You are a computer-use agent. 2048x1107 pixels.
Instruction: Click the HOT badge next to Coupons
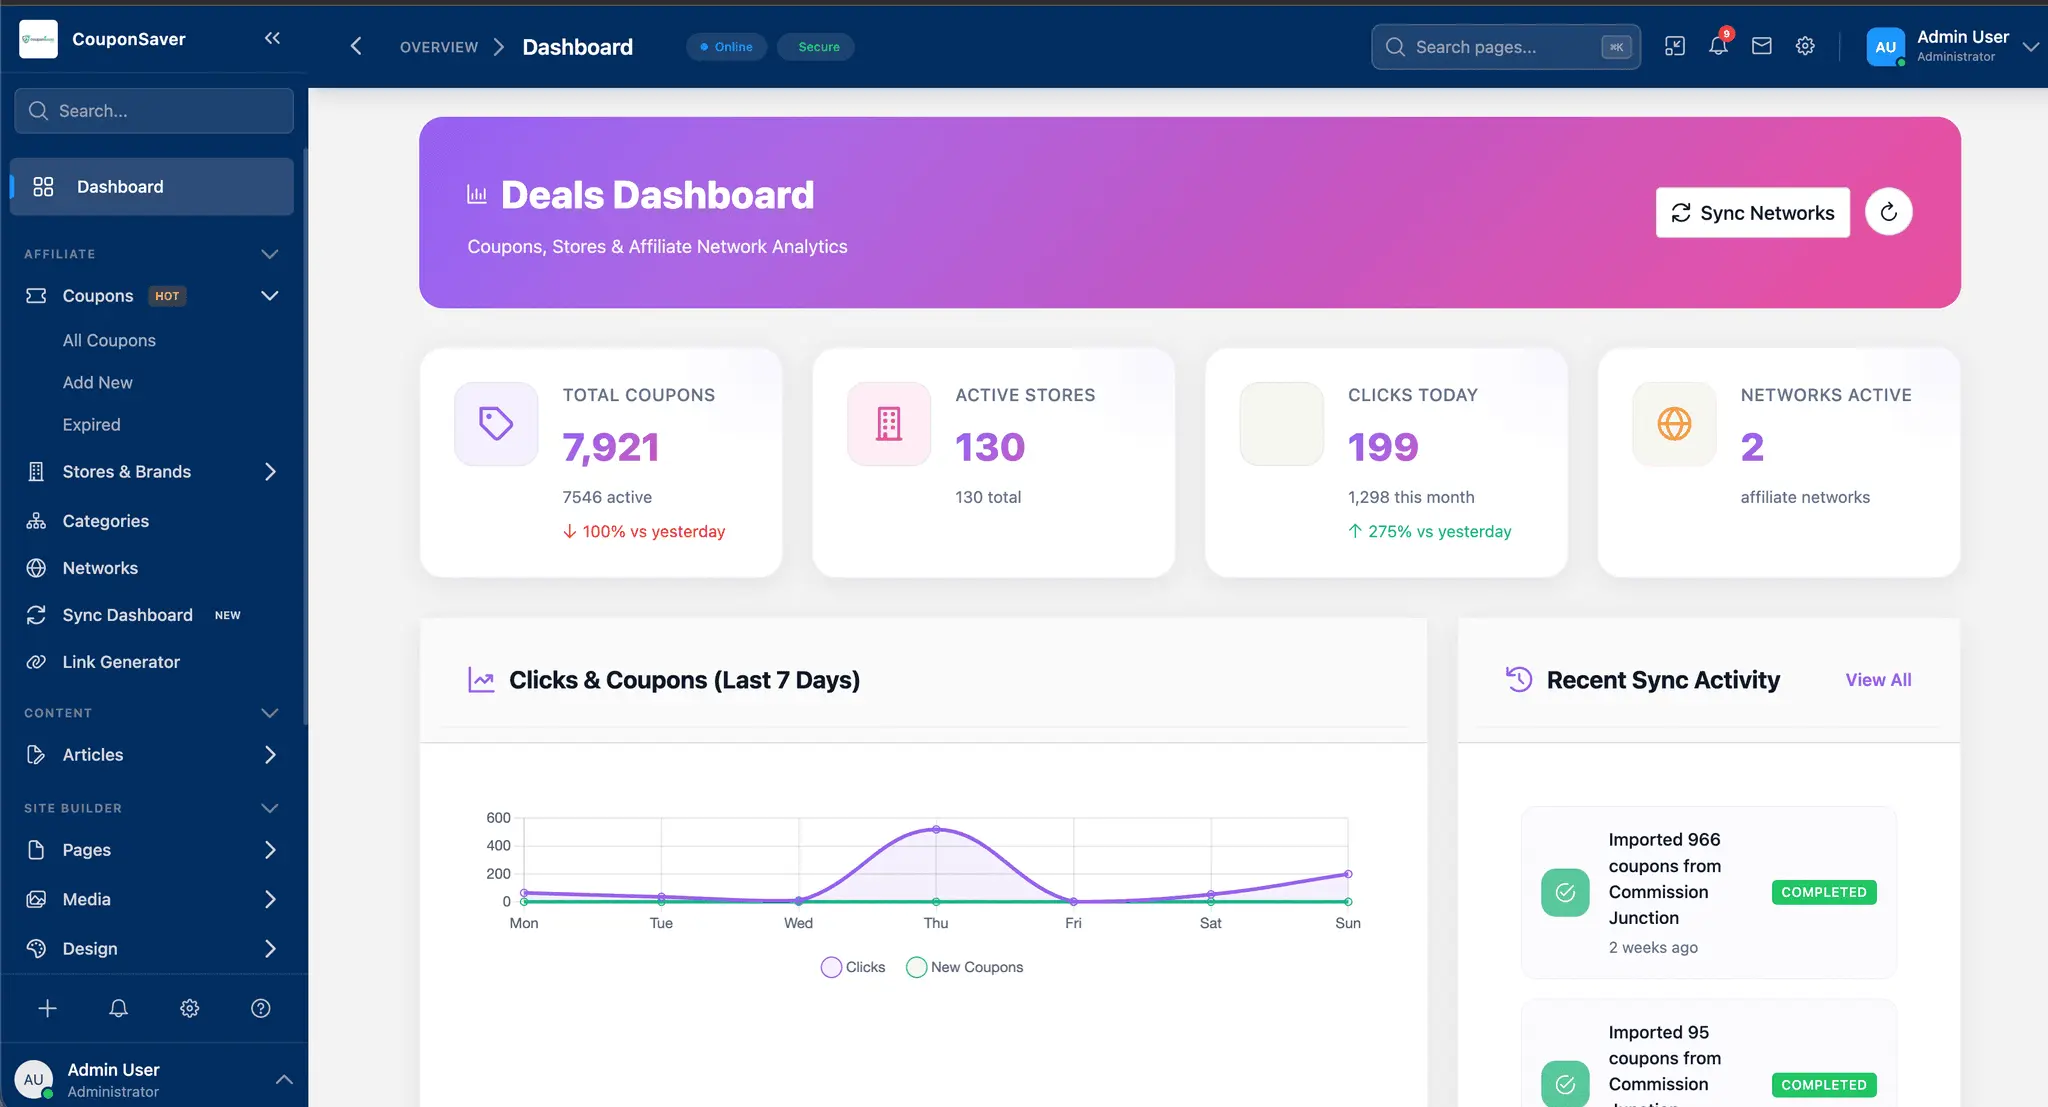[167, 295]
